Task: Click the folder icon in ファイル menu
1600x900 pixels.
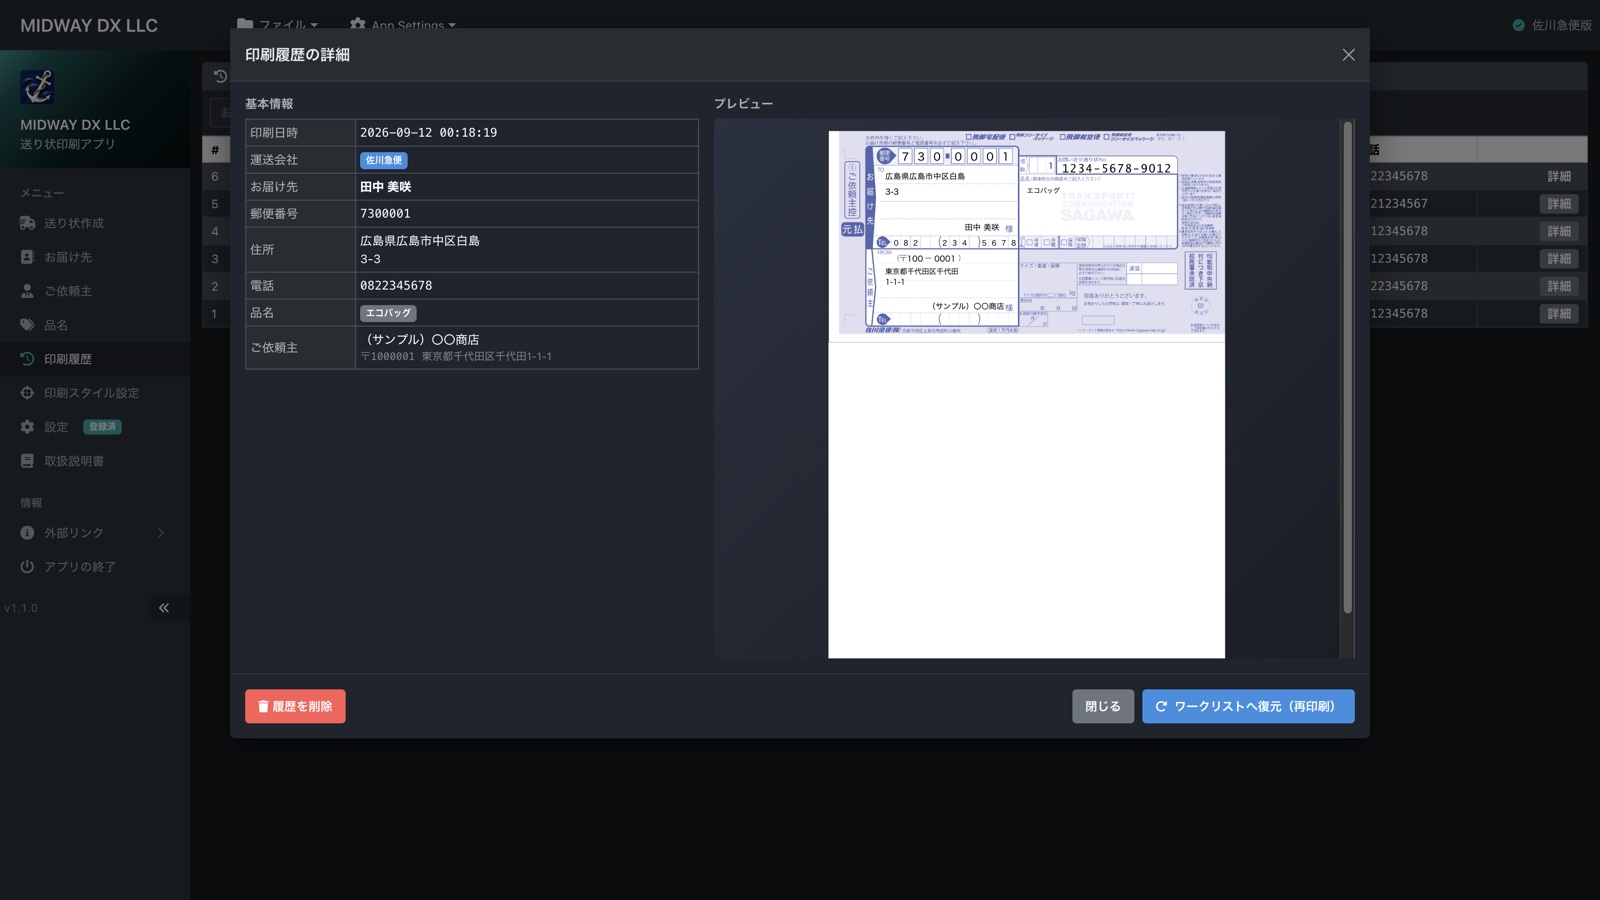Action: (x=245, y=24)
